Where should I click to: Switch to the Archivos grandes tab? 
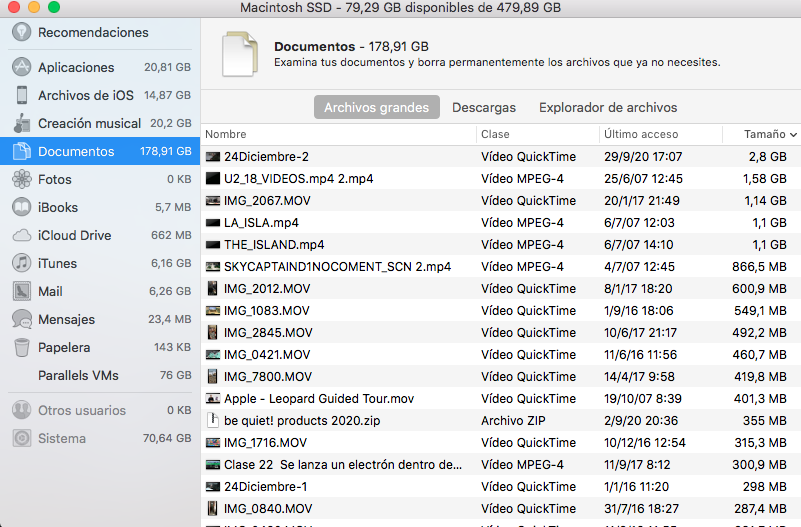(376, 107)
